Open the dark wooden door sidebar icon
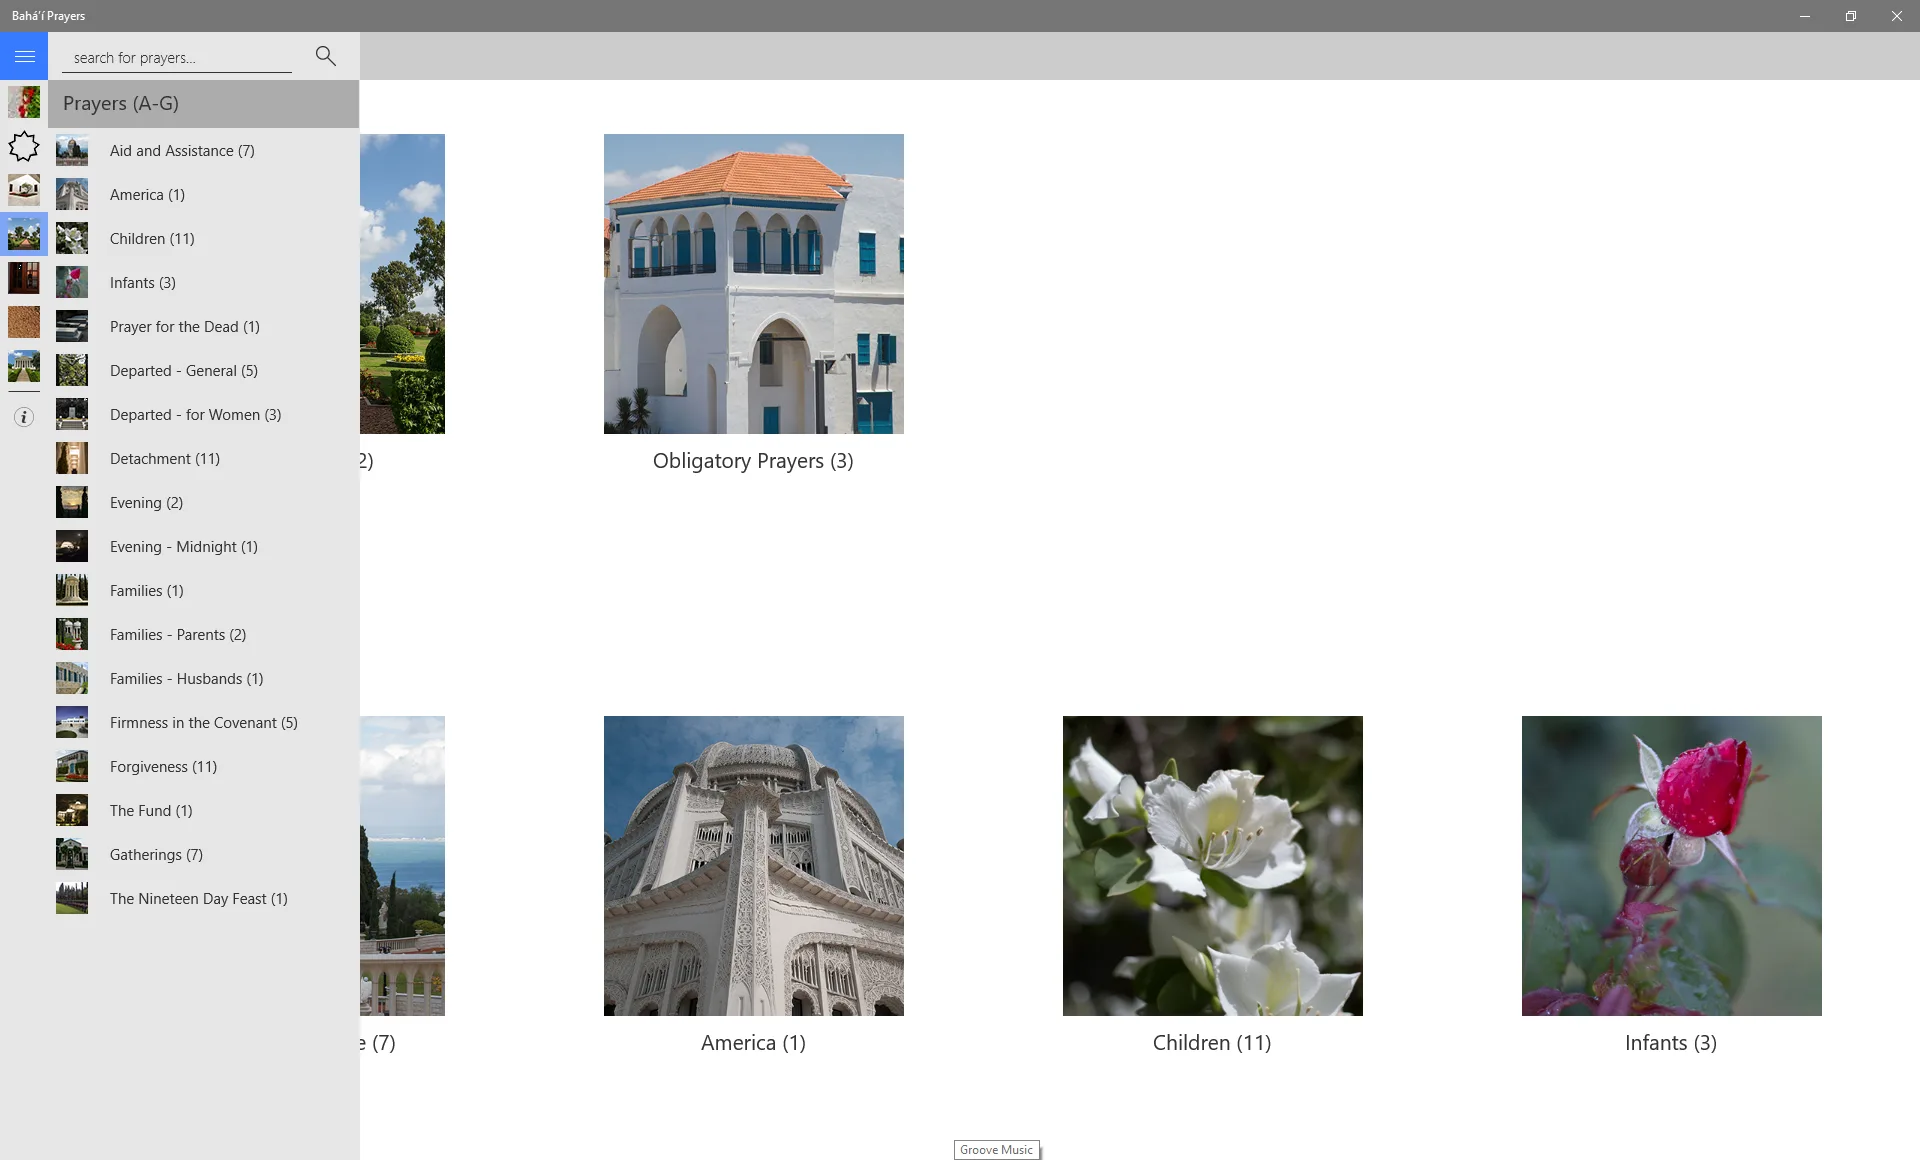 (24, 278)
